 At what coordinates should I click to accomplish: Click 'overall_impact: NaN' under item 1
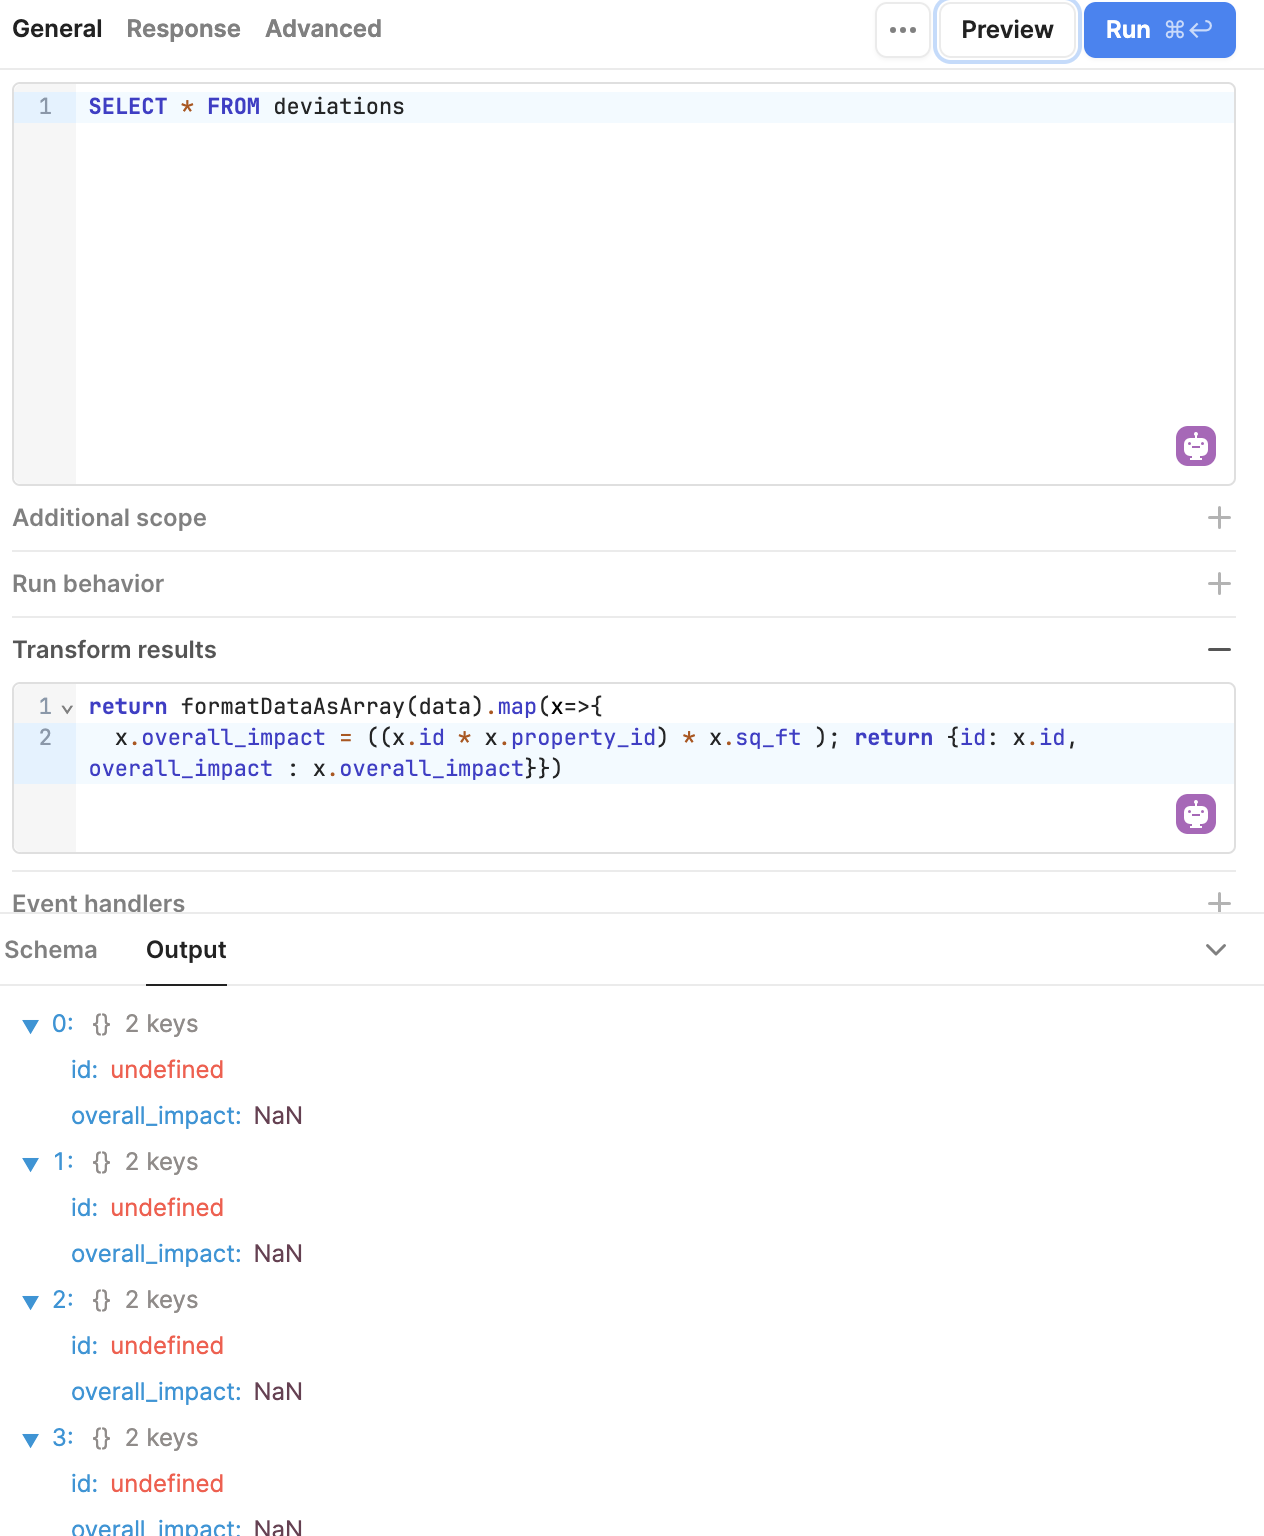pos(187,1254)
